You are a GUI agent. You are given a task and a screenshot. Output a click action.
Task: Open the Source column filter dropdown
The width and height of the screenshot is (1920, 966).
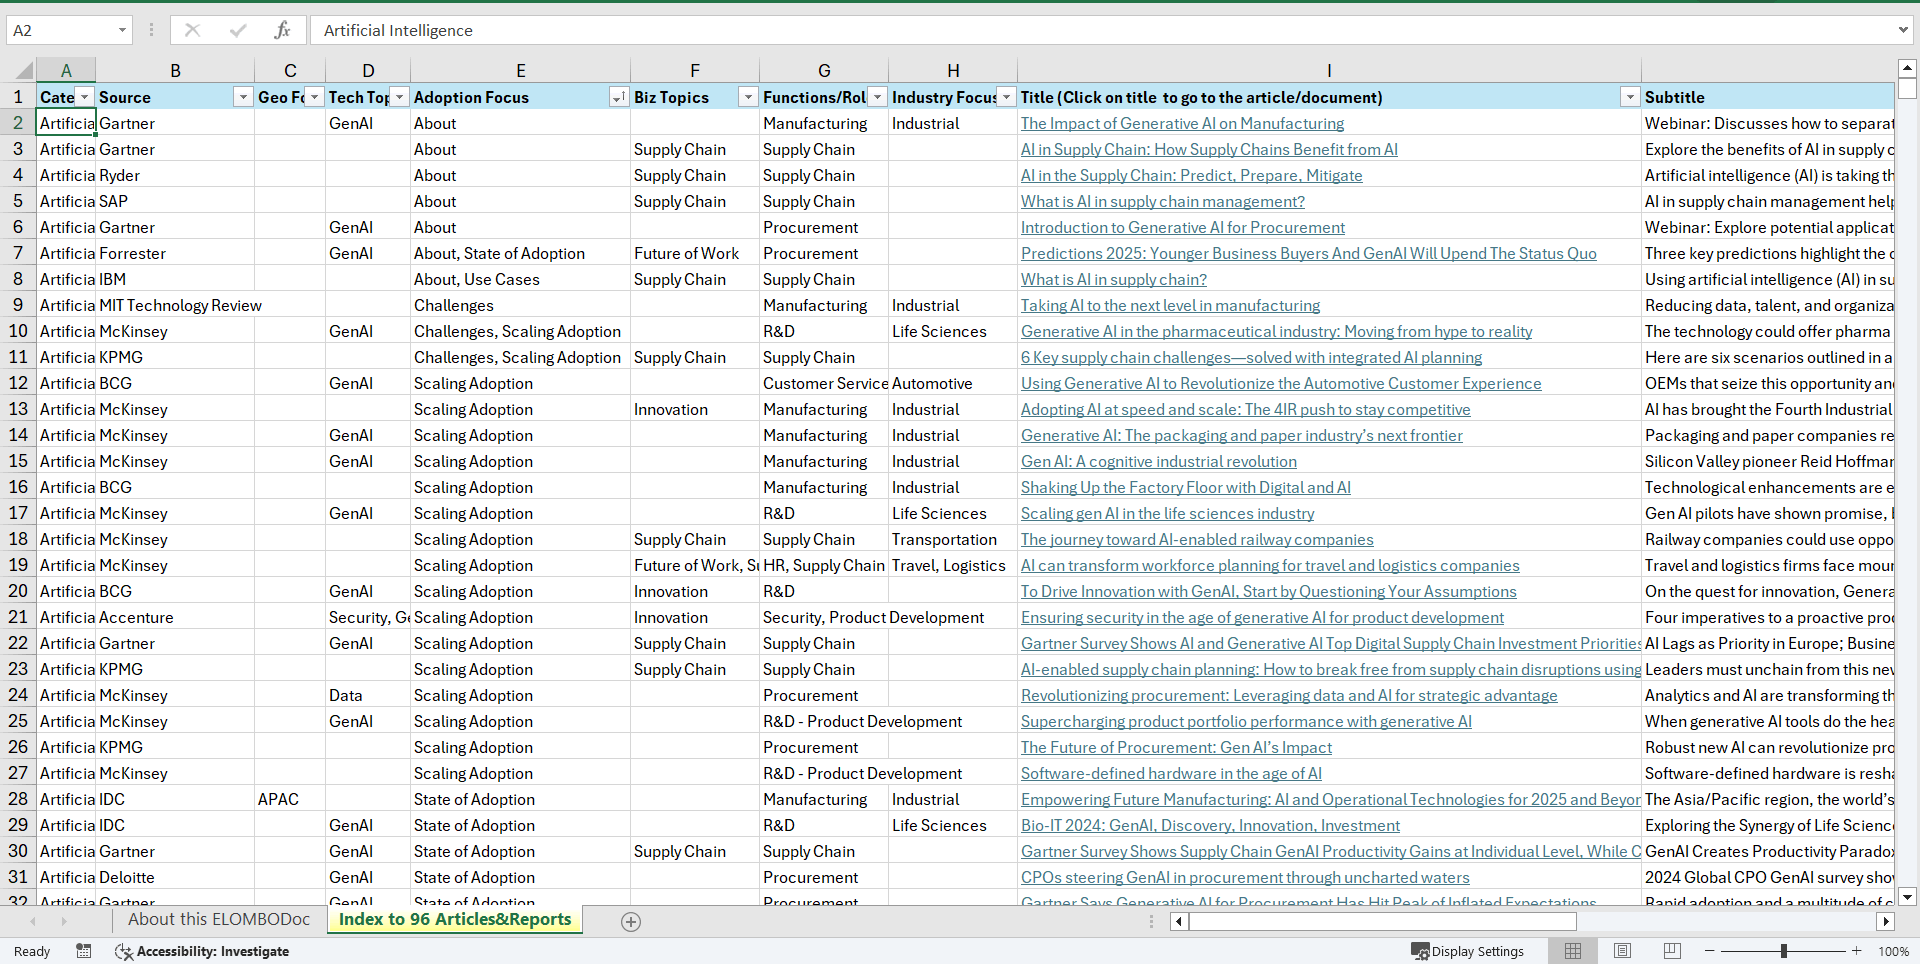[243, 97]
